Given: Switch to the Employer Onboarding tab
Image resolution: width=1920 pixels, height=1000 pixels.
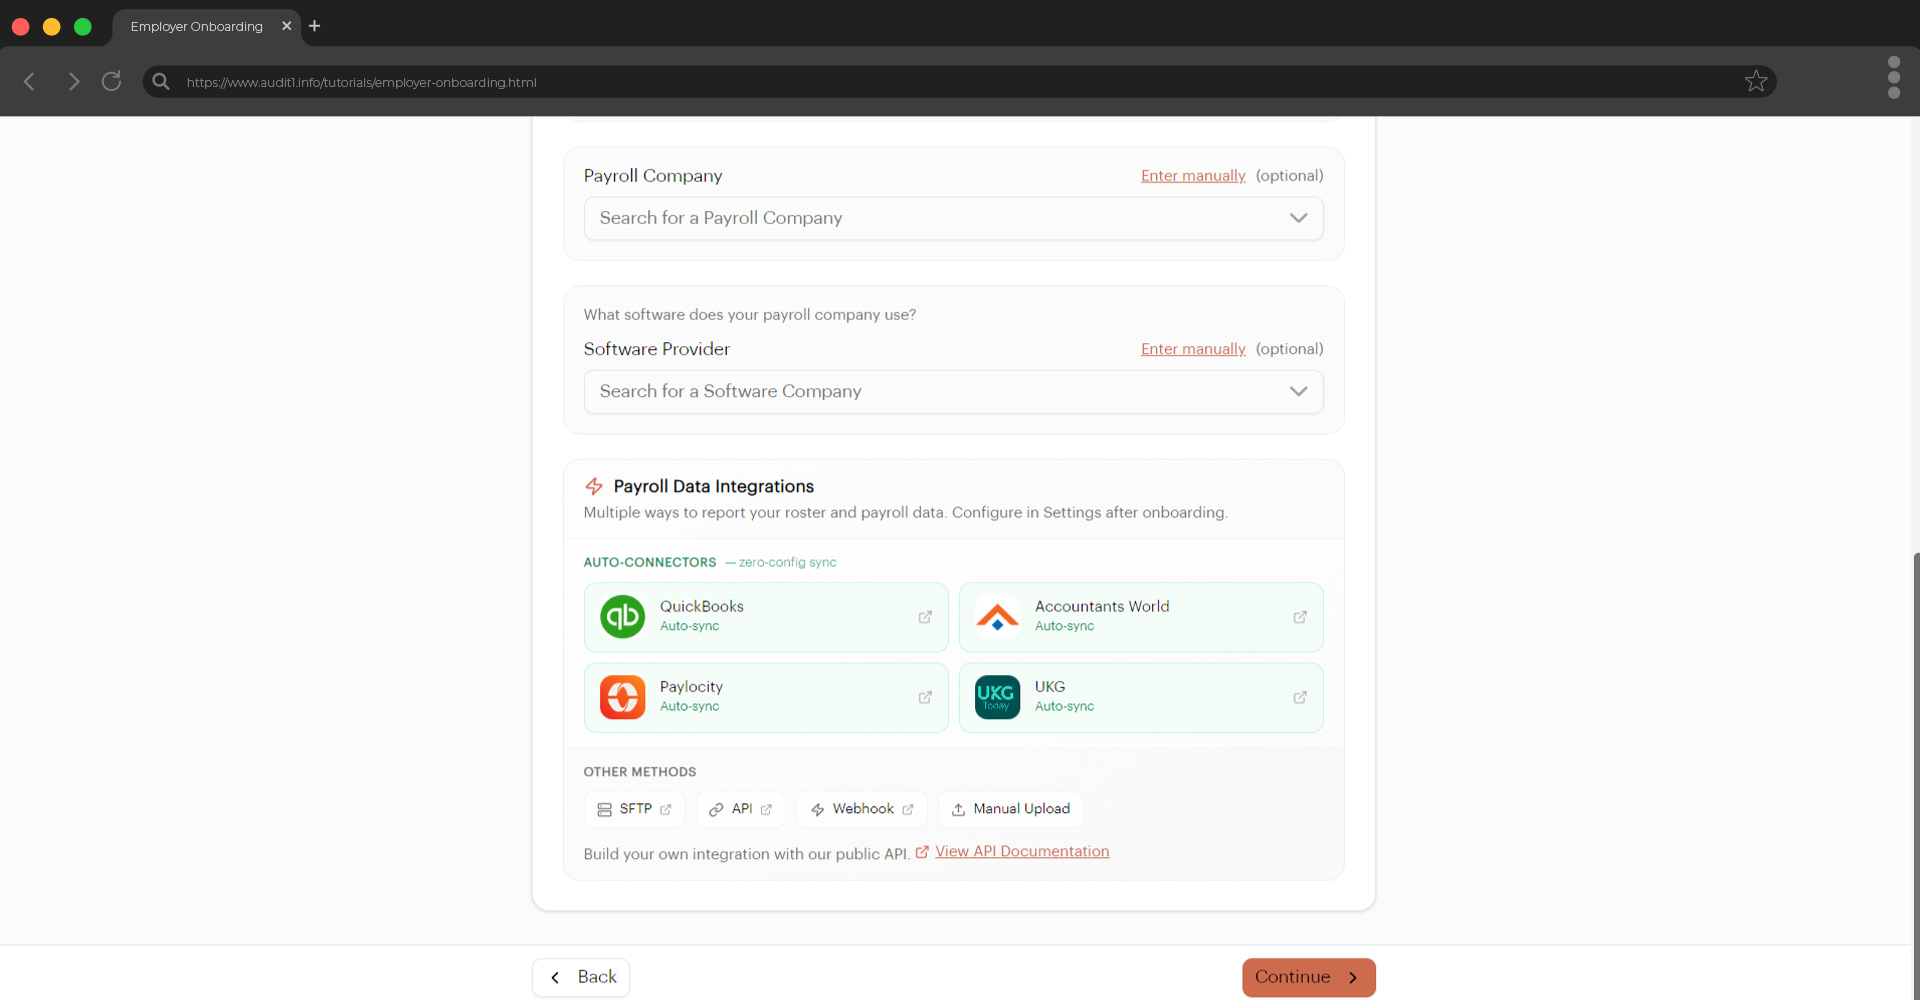Looking at the screenshot, I should (196, 26).
